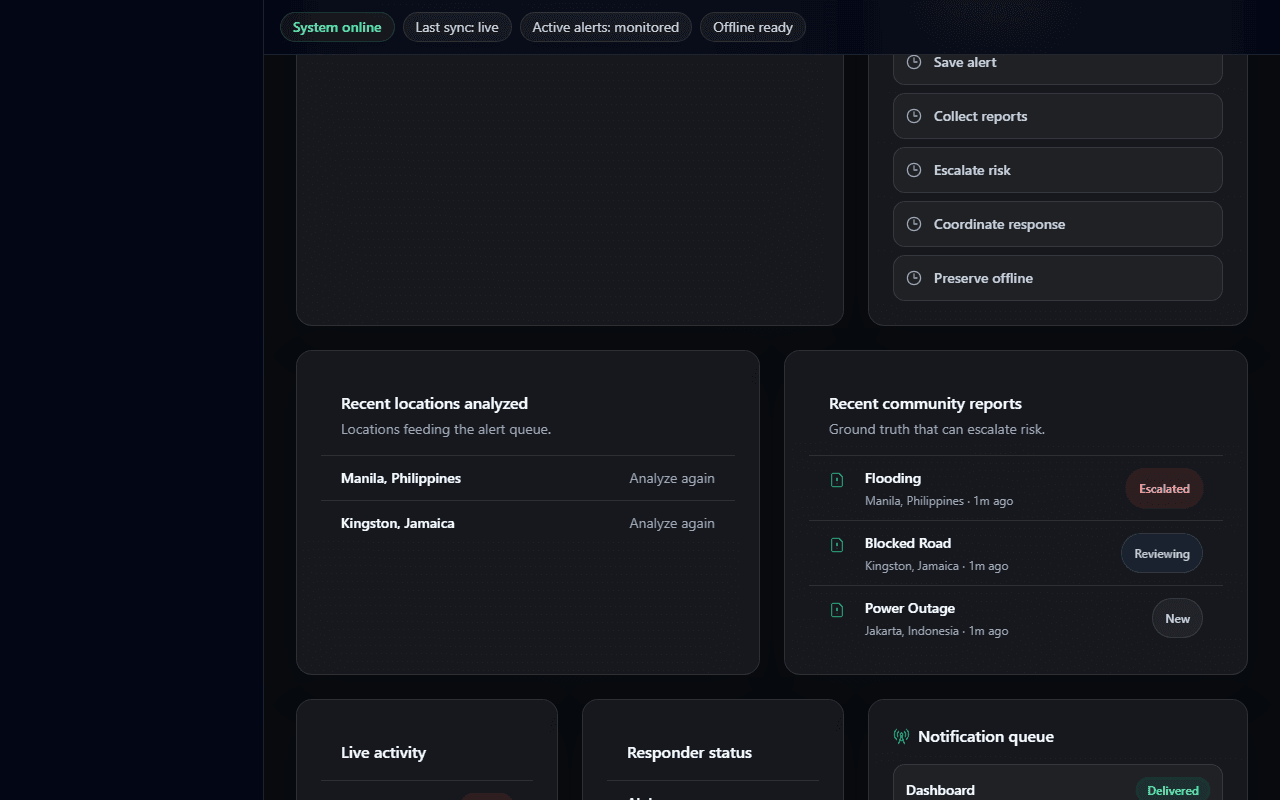Click the Delivered badge in Notification queue
This screenshot has width=1280, height=800.
point(1173,790)
